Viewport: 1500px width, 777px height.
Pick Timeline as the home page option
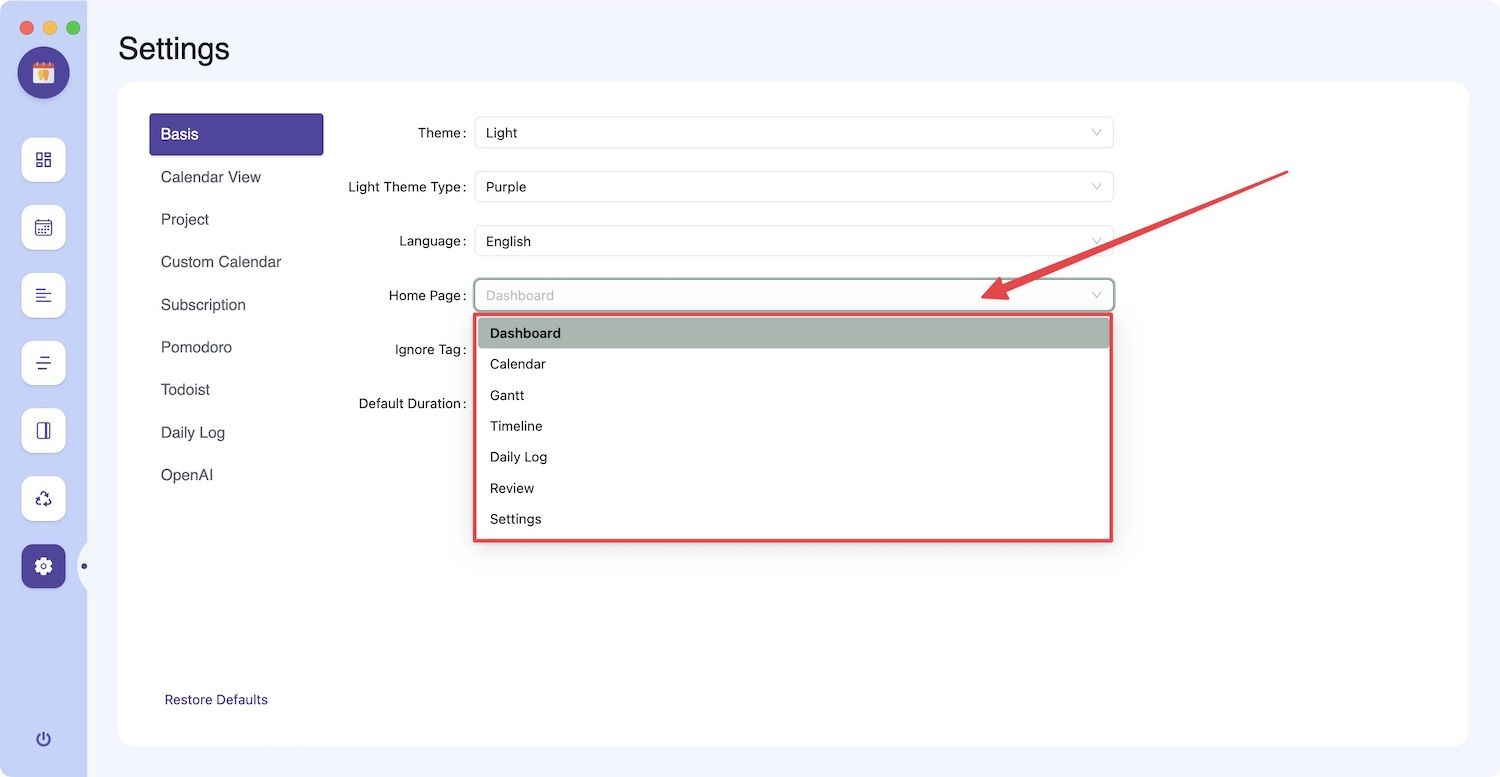(x=516, y=426)
